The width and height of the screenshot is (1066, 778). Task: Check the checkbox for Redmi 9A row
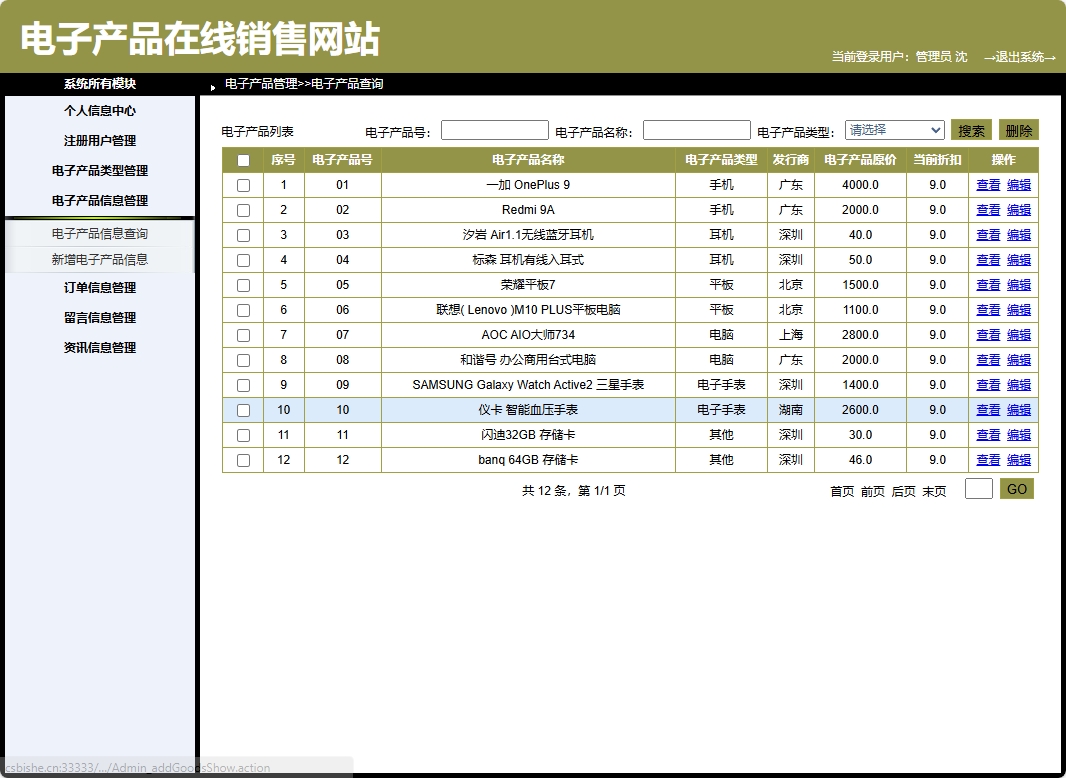click(242, 209)
